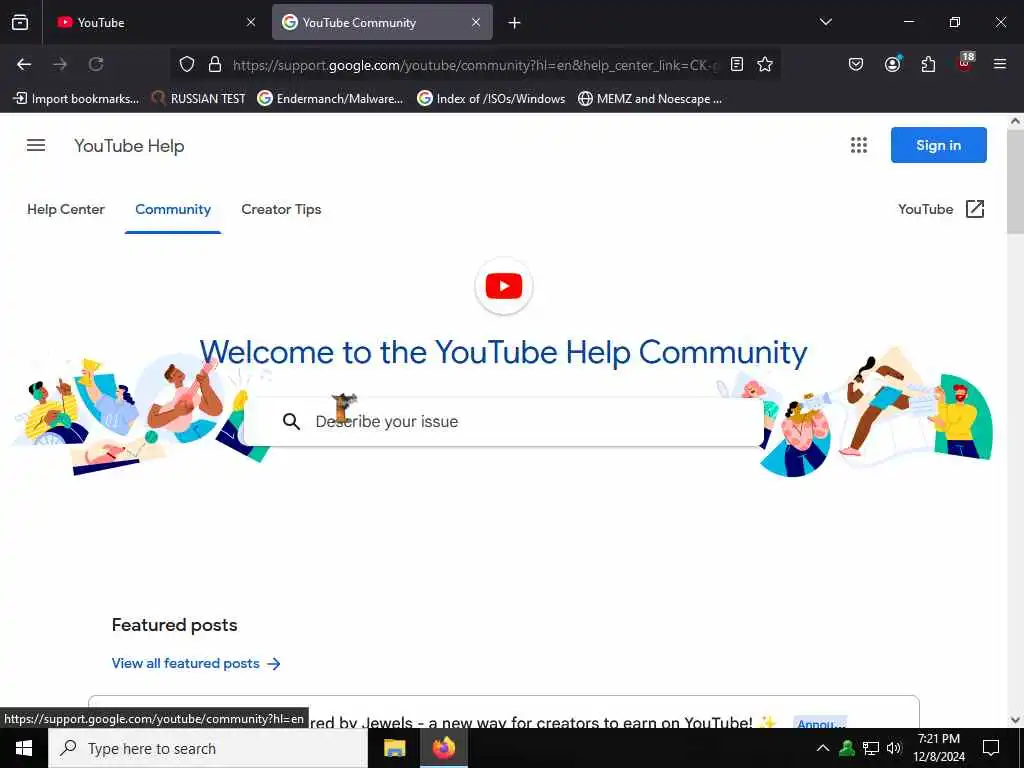The width and height of the screenshot is (1024, 768).
Task: Show hidden system tray icons
Action: click(823, 748)
